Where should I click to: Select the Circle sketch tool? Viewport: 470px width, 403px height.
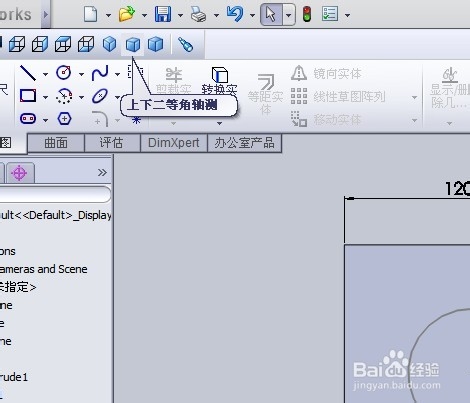click(x=64, y=72)
